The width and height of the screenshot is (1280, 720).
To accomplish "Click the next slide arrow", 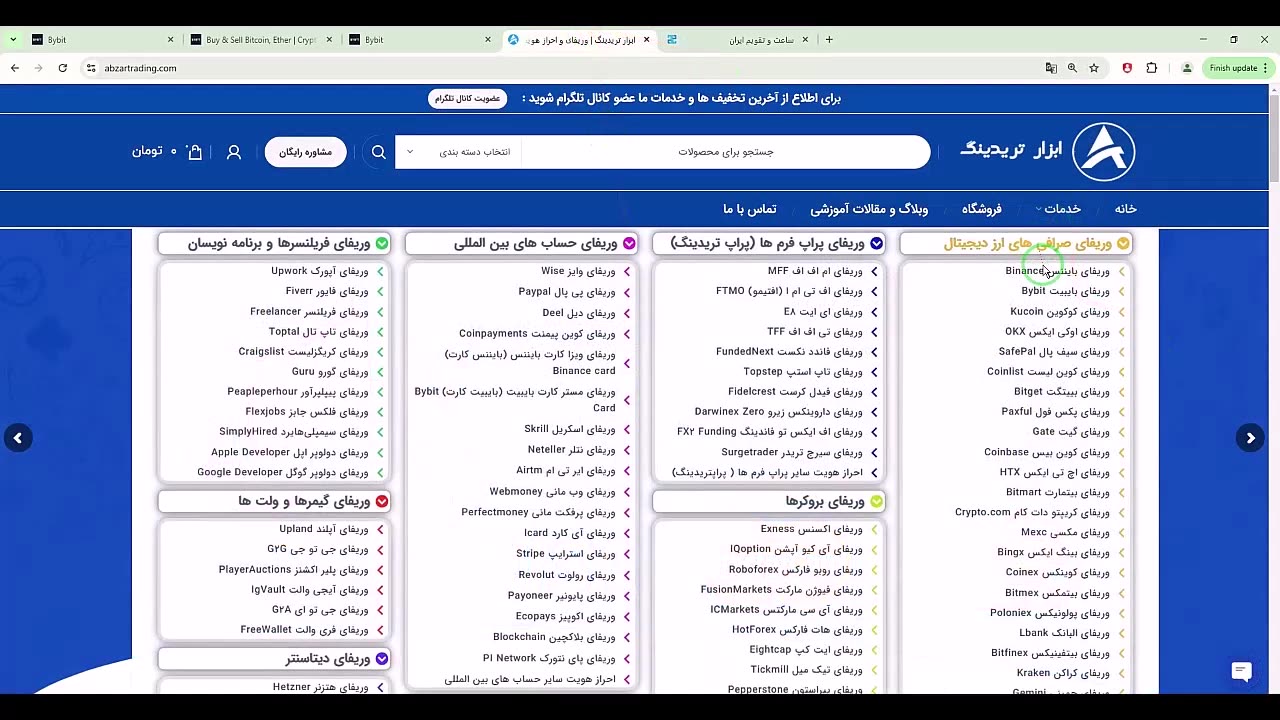I will [1250, 438].
